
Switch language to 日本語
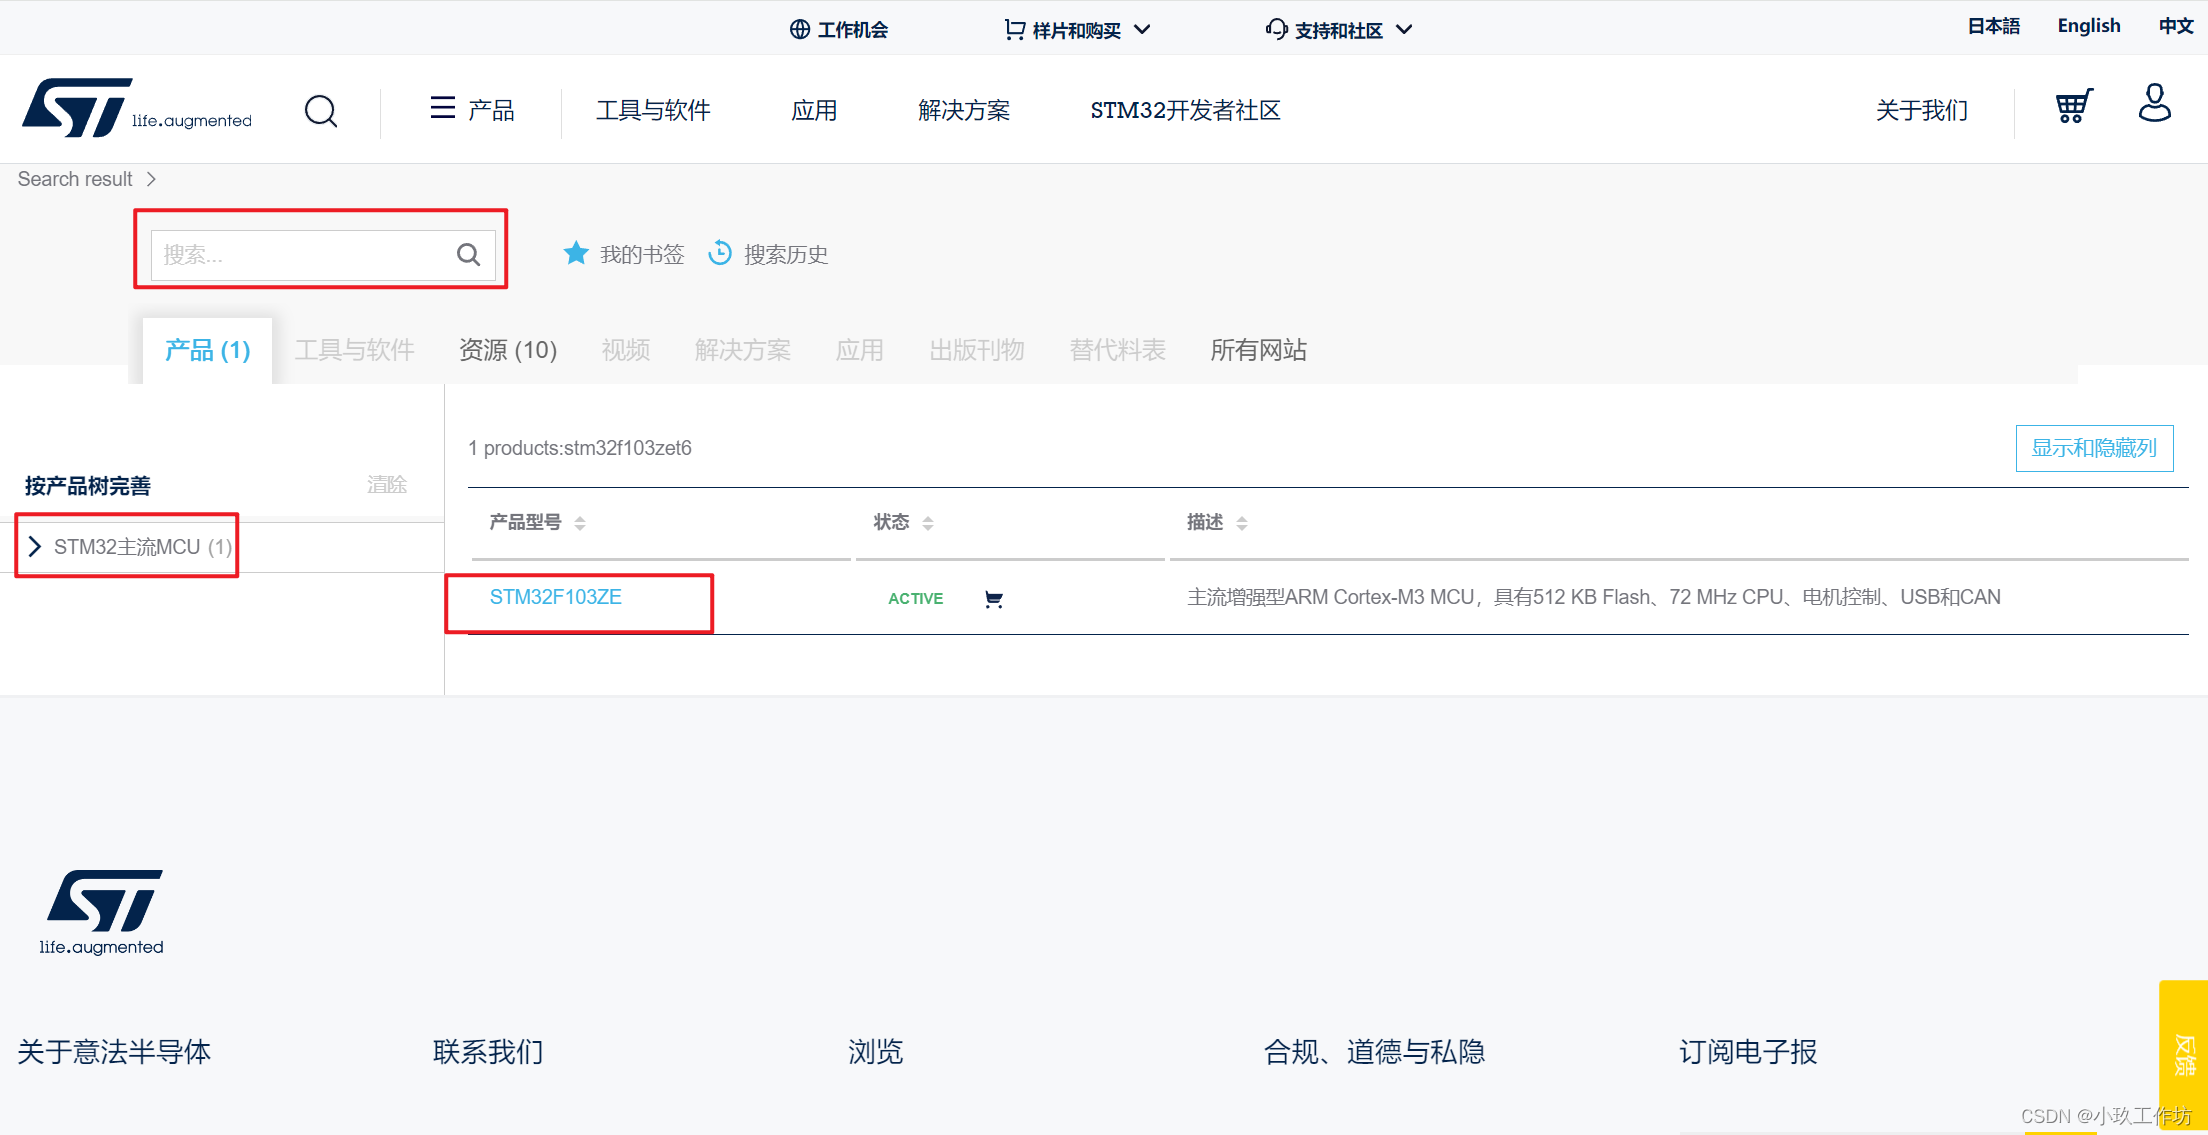click(x=1993, y=26)
